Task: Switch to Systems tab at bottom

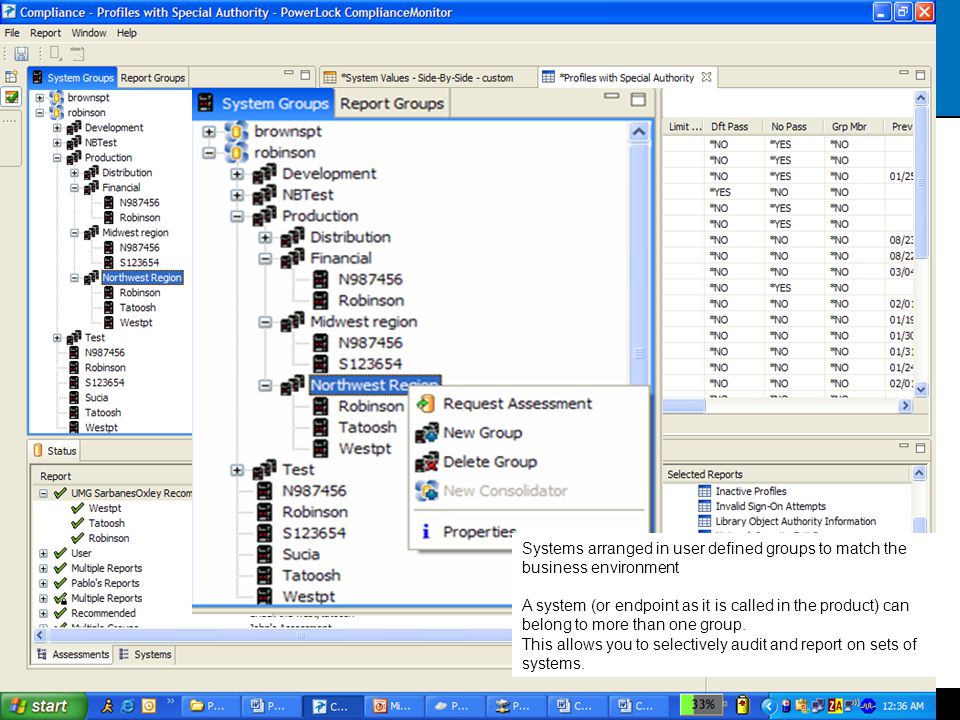Action: (x=145, y=654)
